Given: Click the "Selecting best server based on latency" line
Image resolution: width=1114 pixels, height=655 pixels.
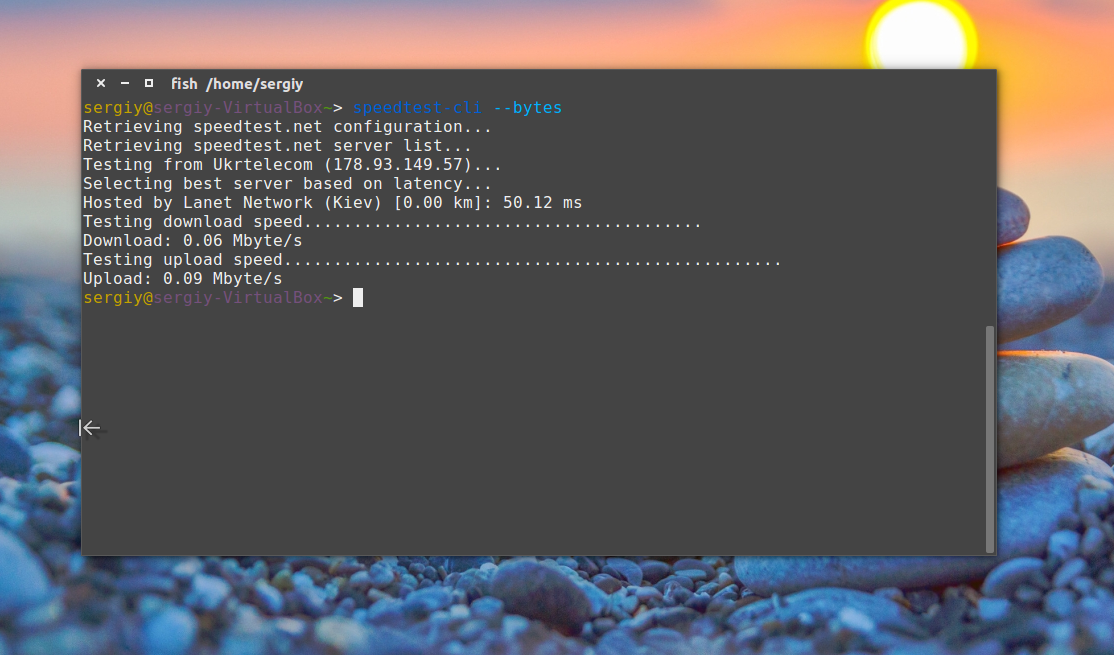Looking at the screenshot, I should click(x=287, y=184).
